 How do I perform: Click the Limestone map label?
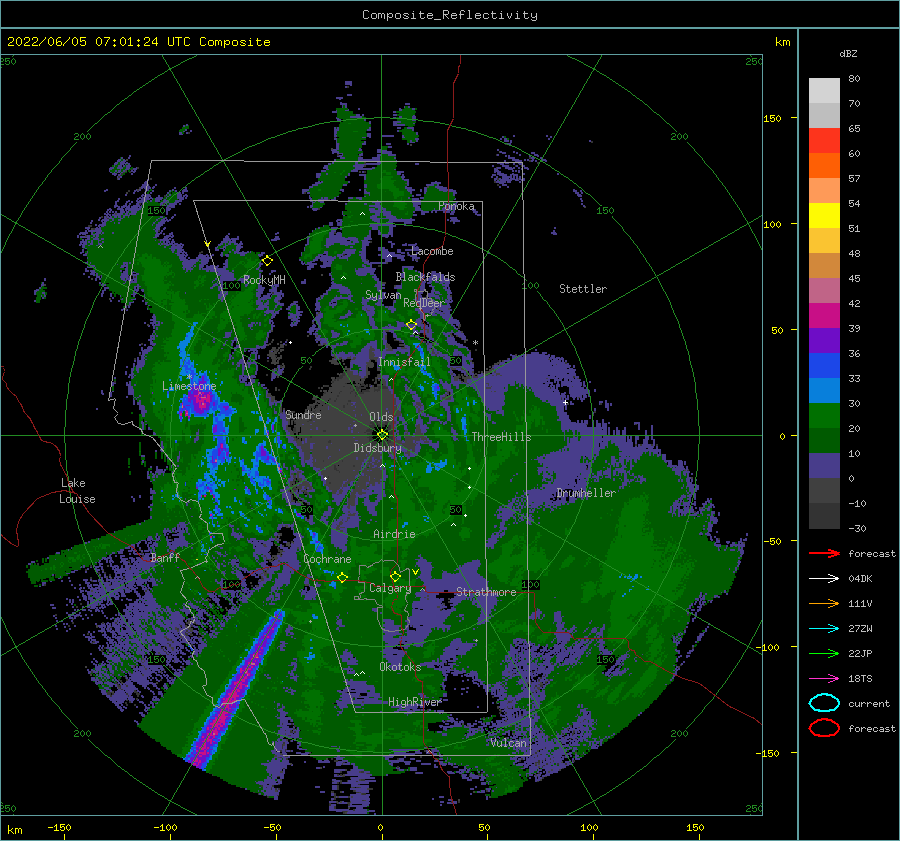pos(189,386)
